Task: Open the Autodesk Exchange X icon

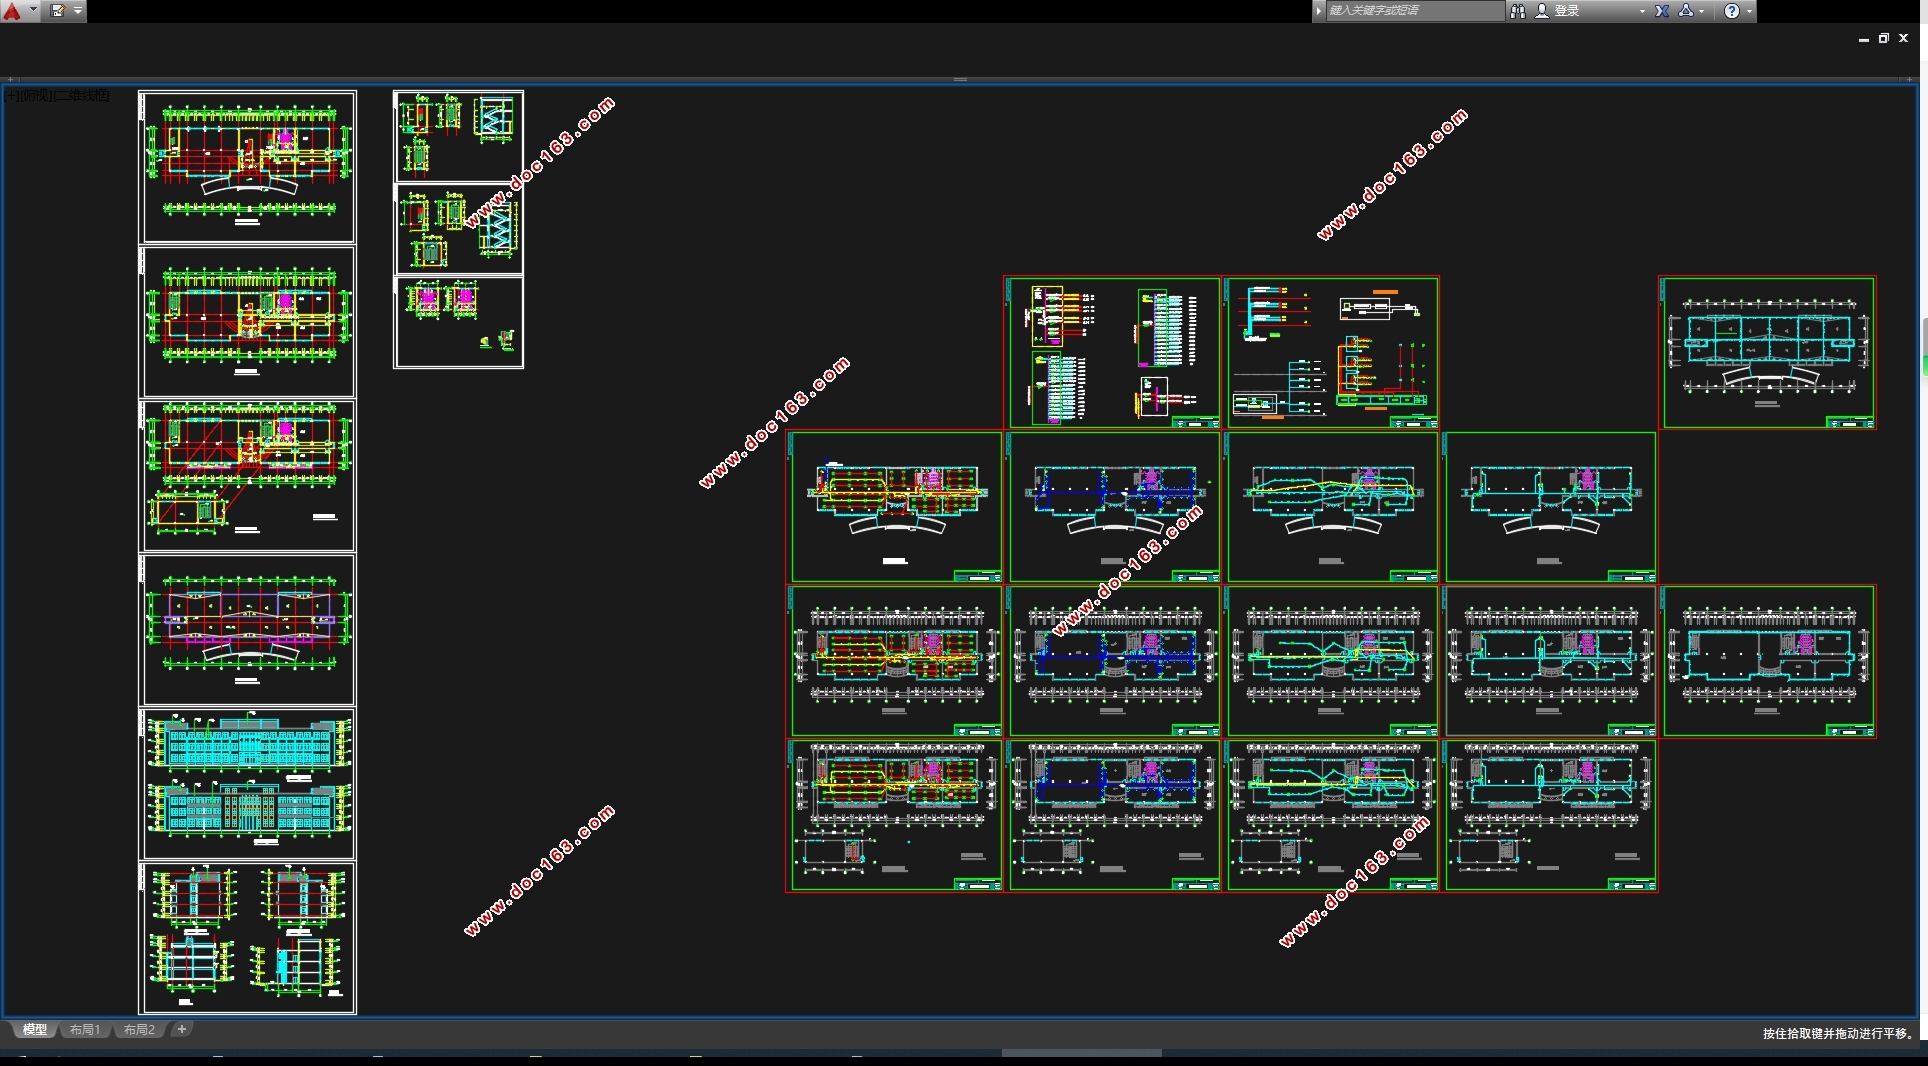Action: [x=1662, y=11]
